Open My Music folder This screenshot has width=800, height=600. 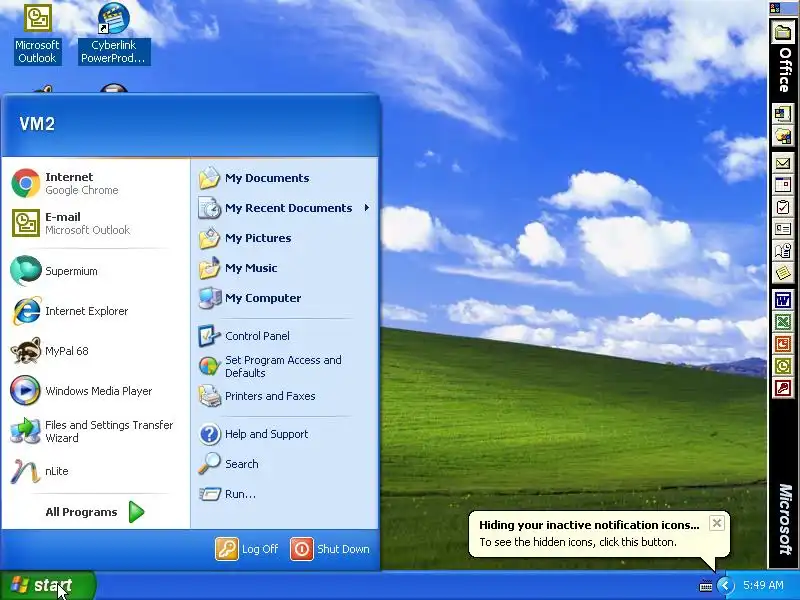(x=285, y=268)
